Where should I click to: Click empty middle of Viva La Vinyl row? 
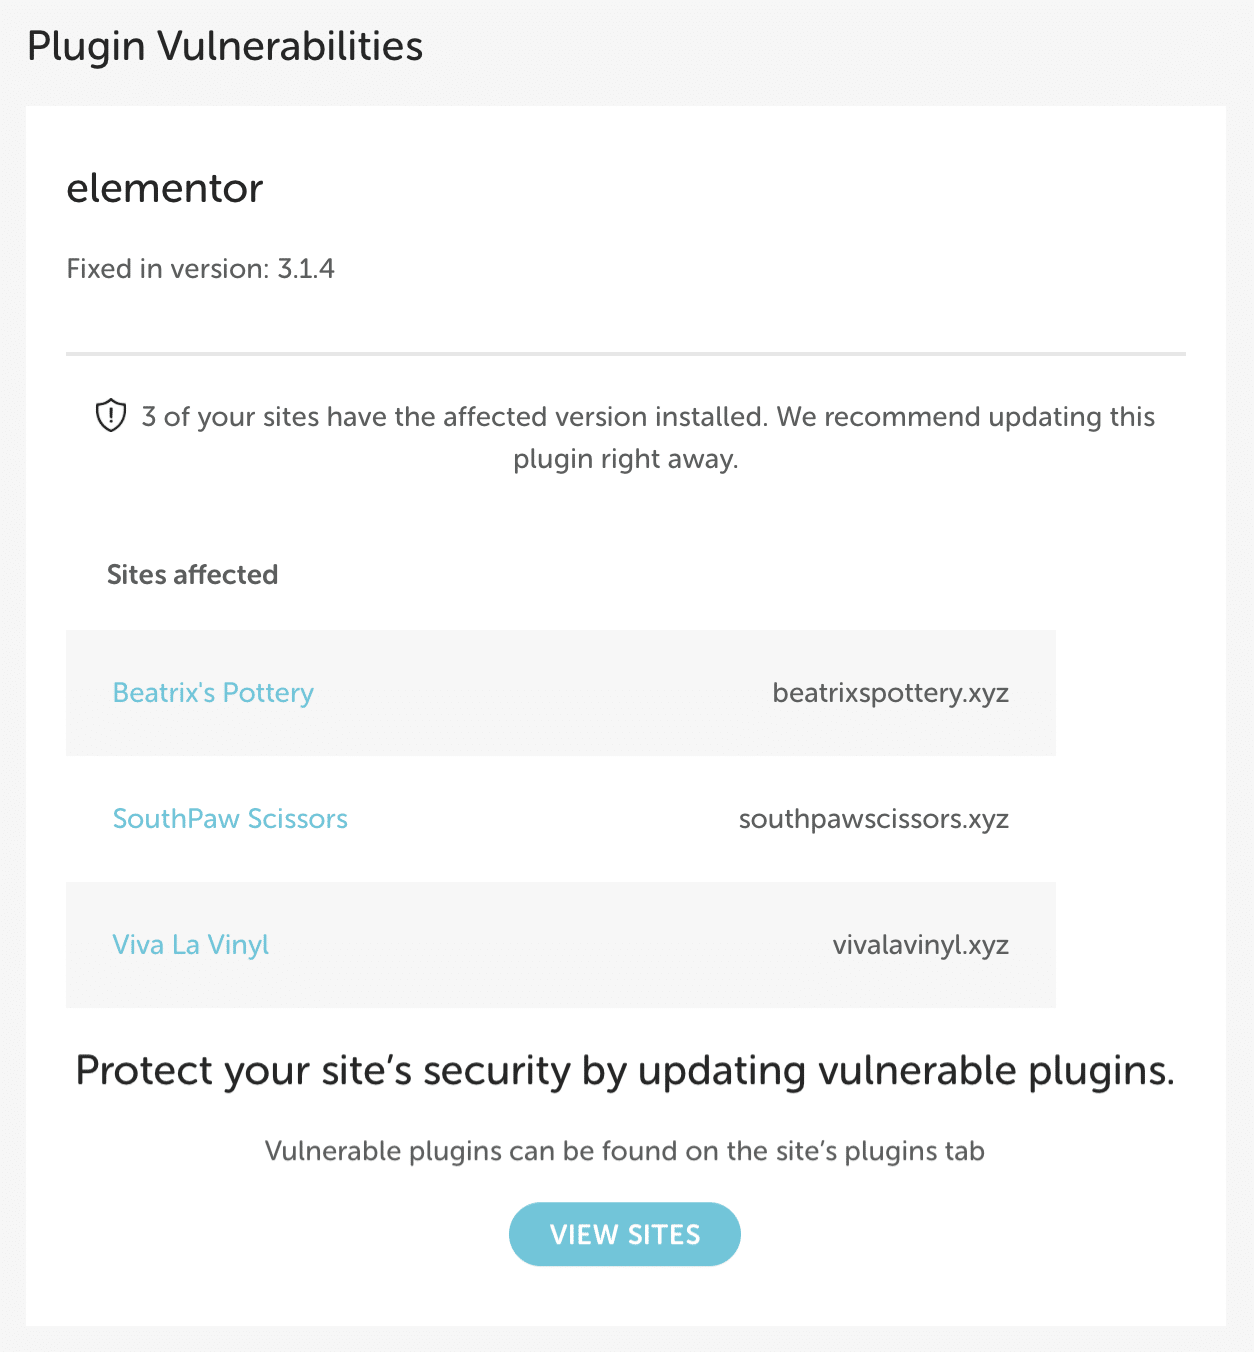click(x=540, y=945)
